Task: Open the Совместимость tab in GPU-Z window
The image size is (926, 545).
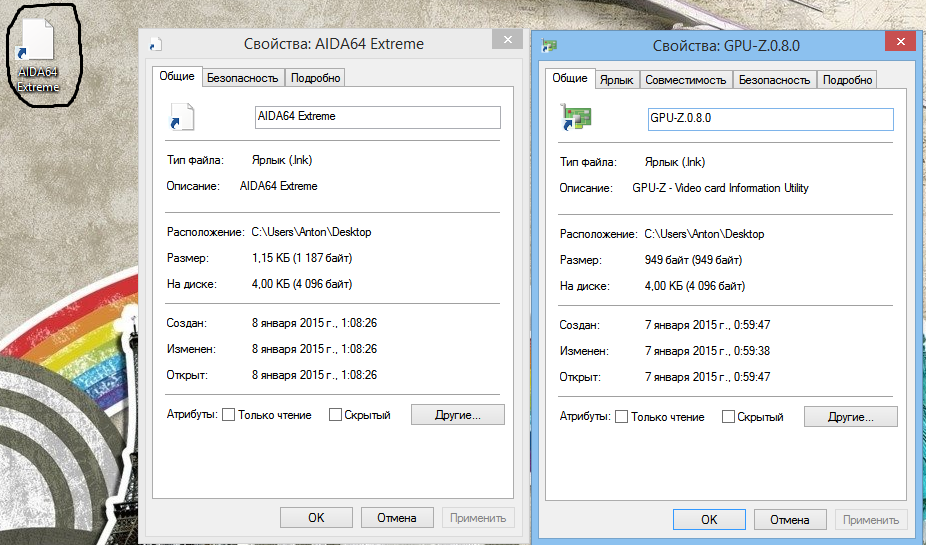Action: 686,80
